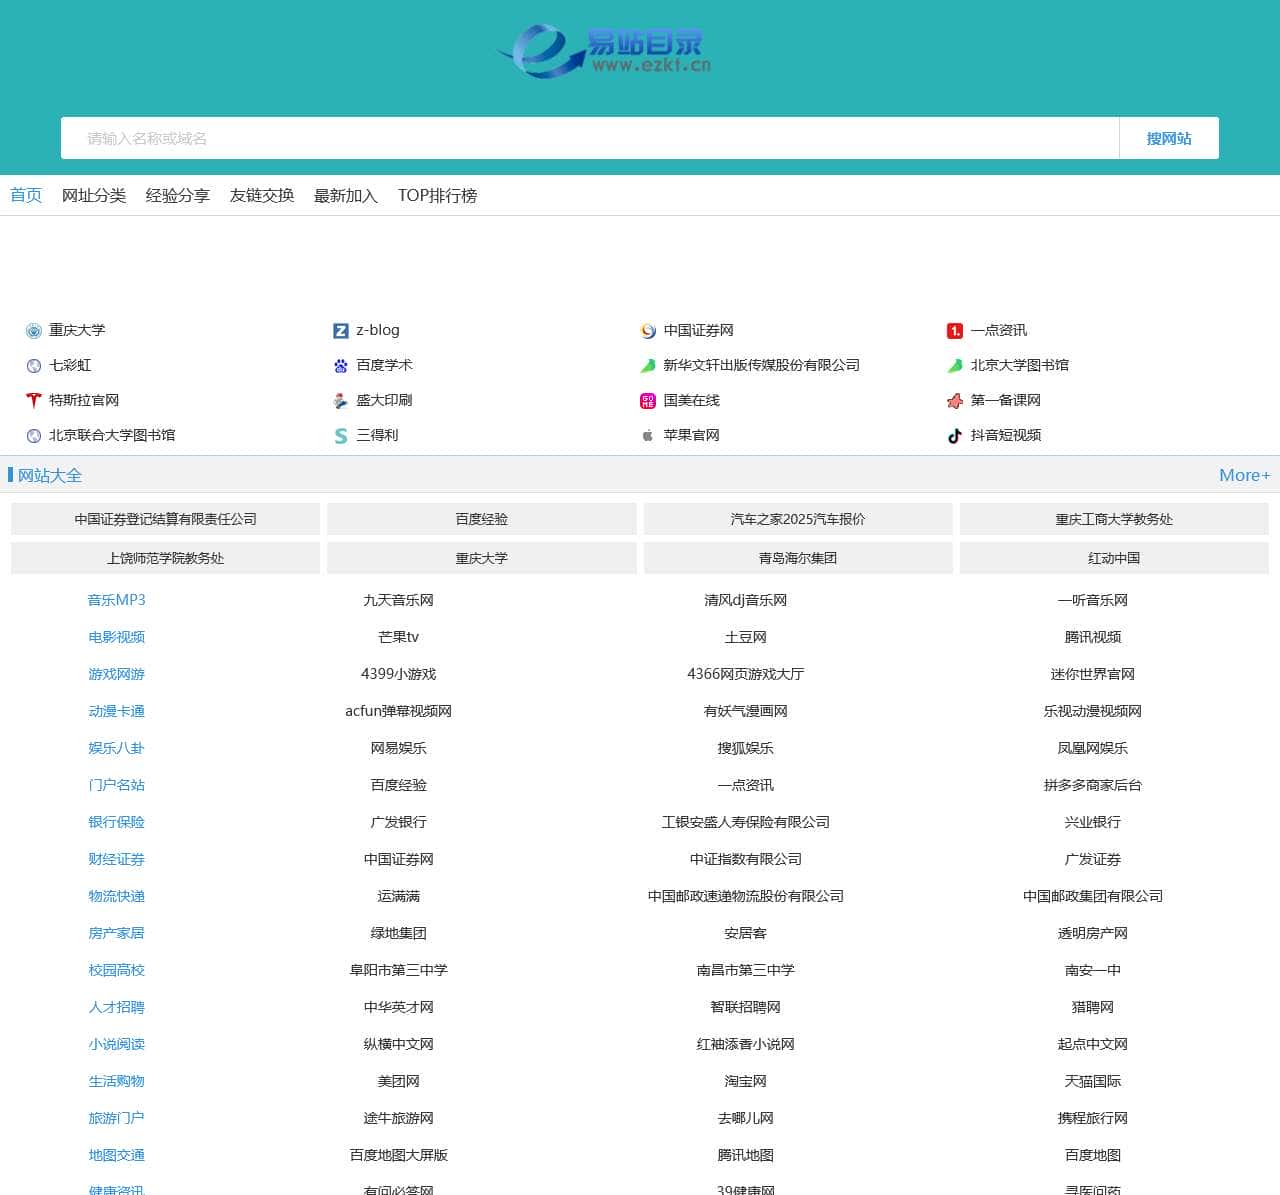Viewport: 1280px width, 1195px height.
Task: Open the 起点中文网 link
Action: 1092,1044
